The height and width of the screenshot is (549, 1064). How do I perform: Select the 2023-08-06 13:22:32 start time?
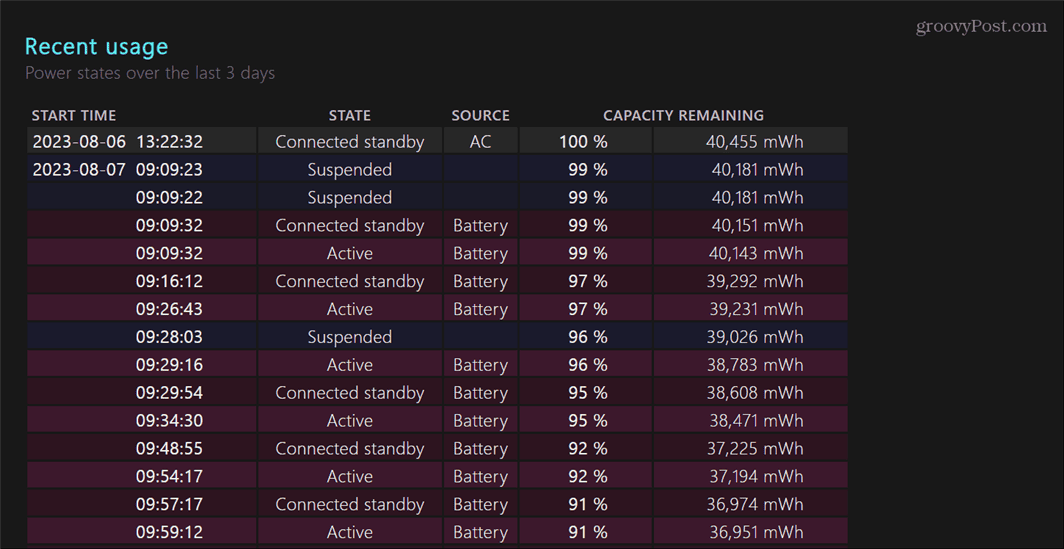point(117,142)
